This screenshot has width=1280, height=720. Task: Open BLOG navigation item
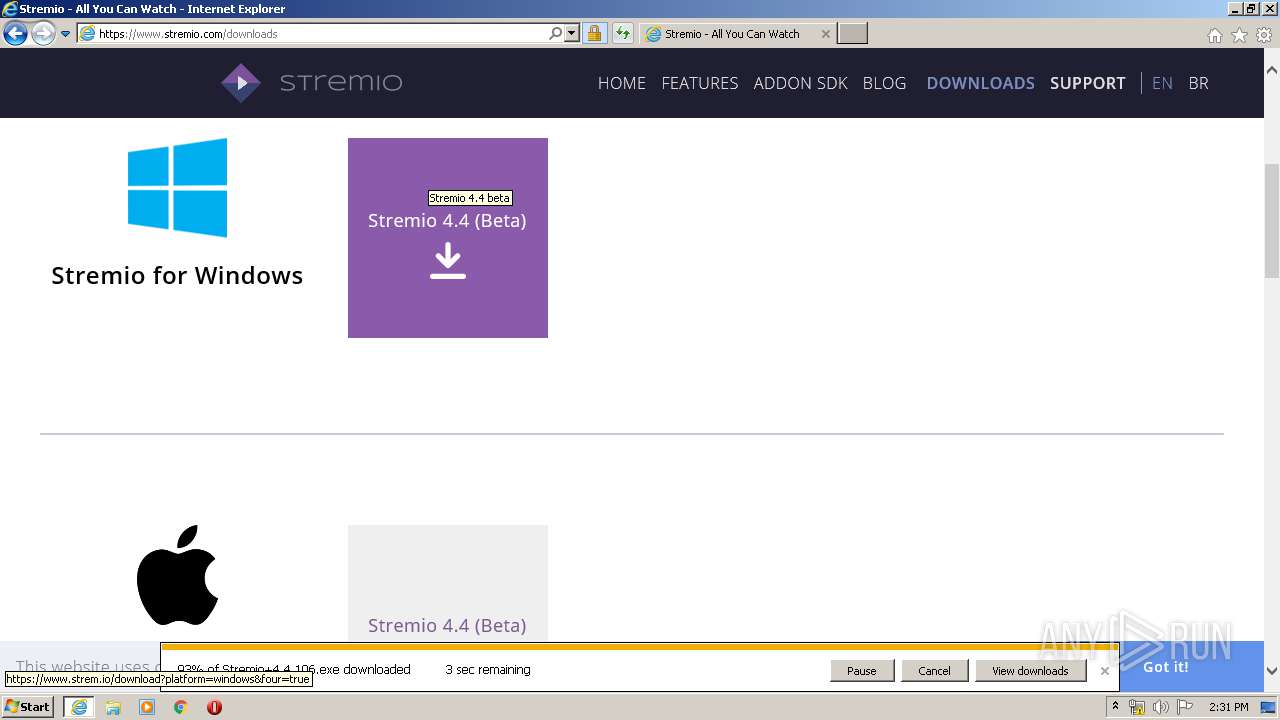tap(884, 83)
